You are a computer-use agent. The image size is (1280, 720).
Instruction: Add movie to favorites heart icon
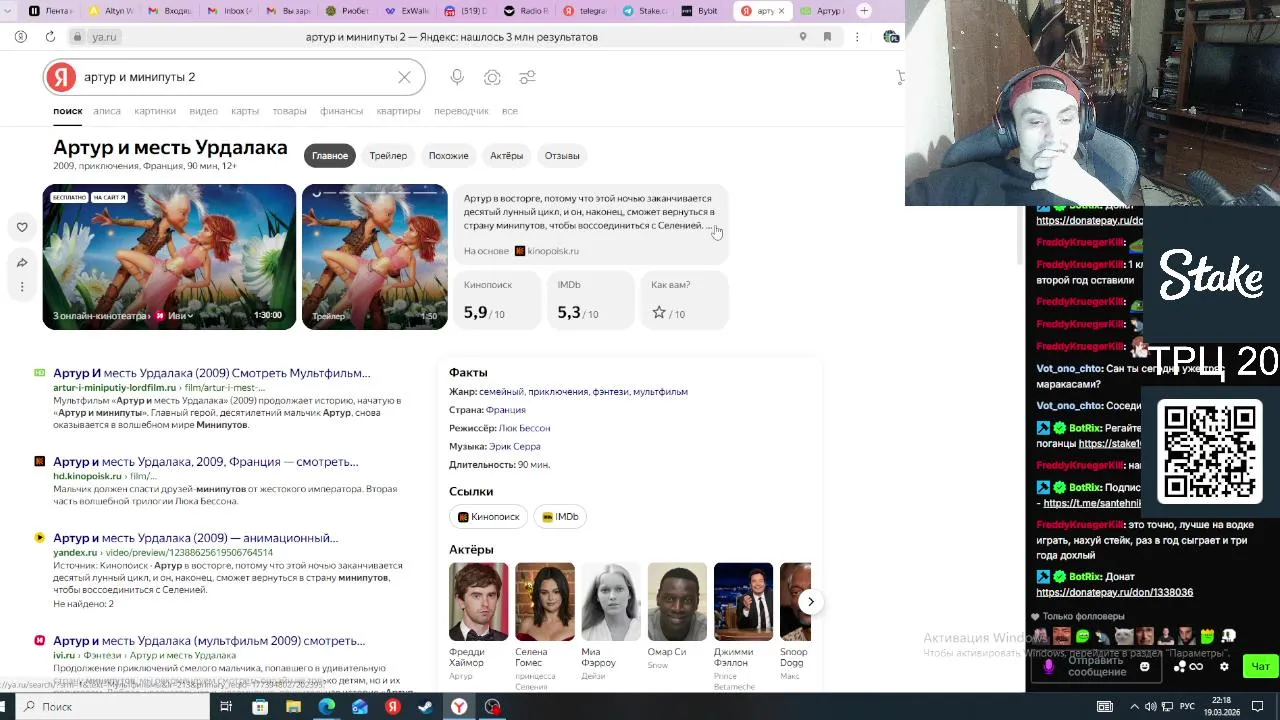(22, 227)
